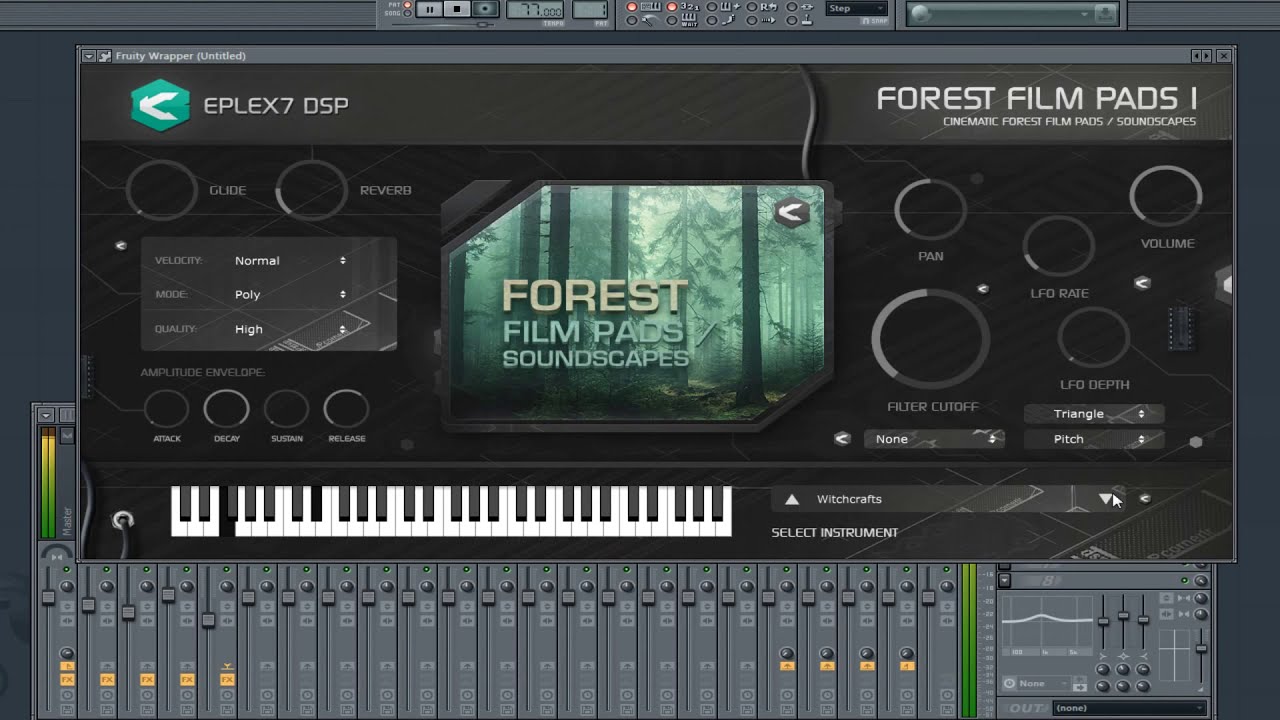Click the Forest Film Pads artwork
The height and width of the screenshot is (720, 1280).
(x=636, y=305)
